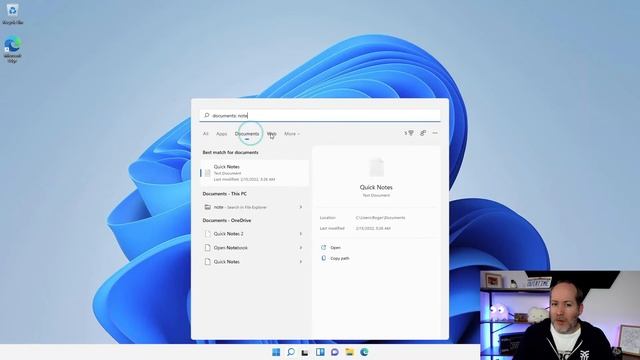
Task: Click the document icon beside Quick Notes 2
Action: pos(207,234)
